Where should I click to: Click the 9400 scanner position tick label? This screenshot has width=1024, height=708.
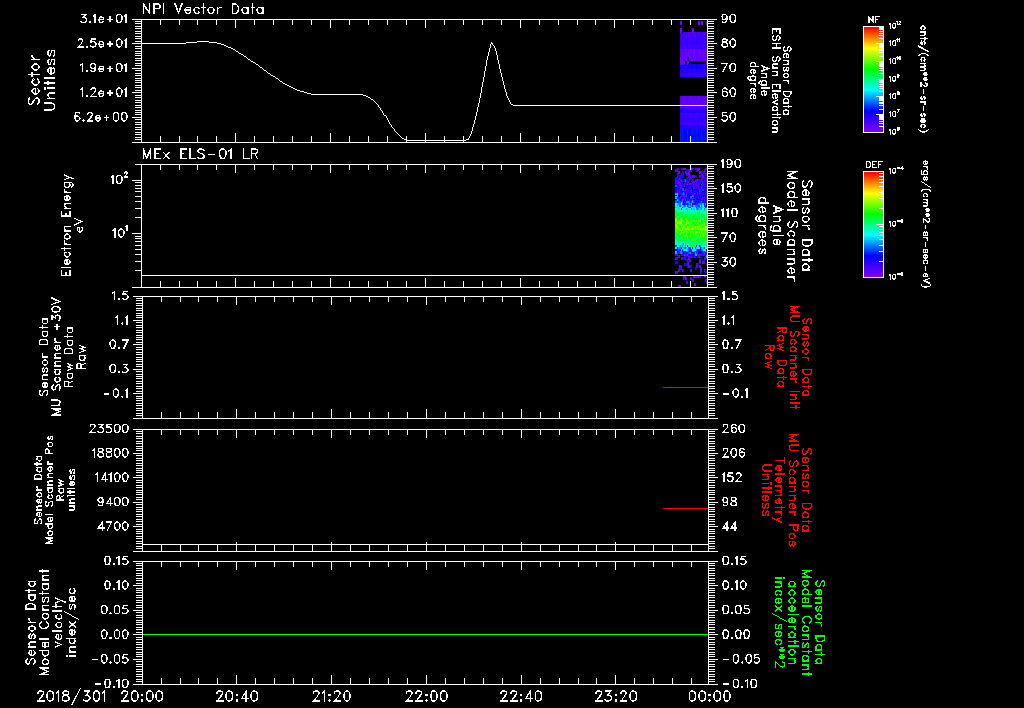(113, 502)
